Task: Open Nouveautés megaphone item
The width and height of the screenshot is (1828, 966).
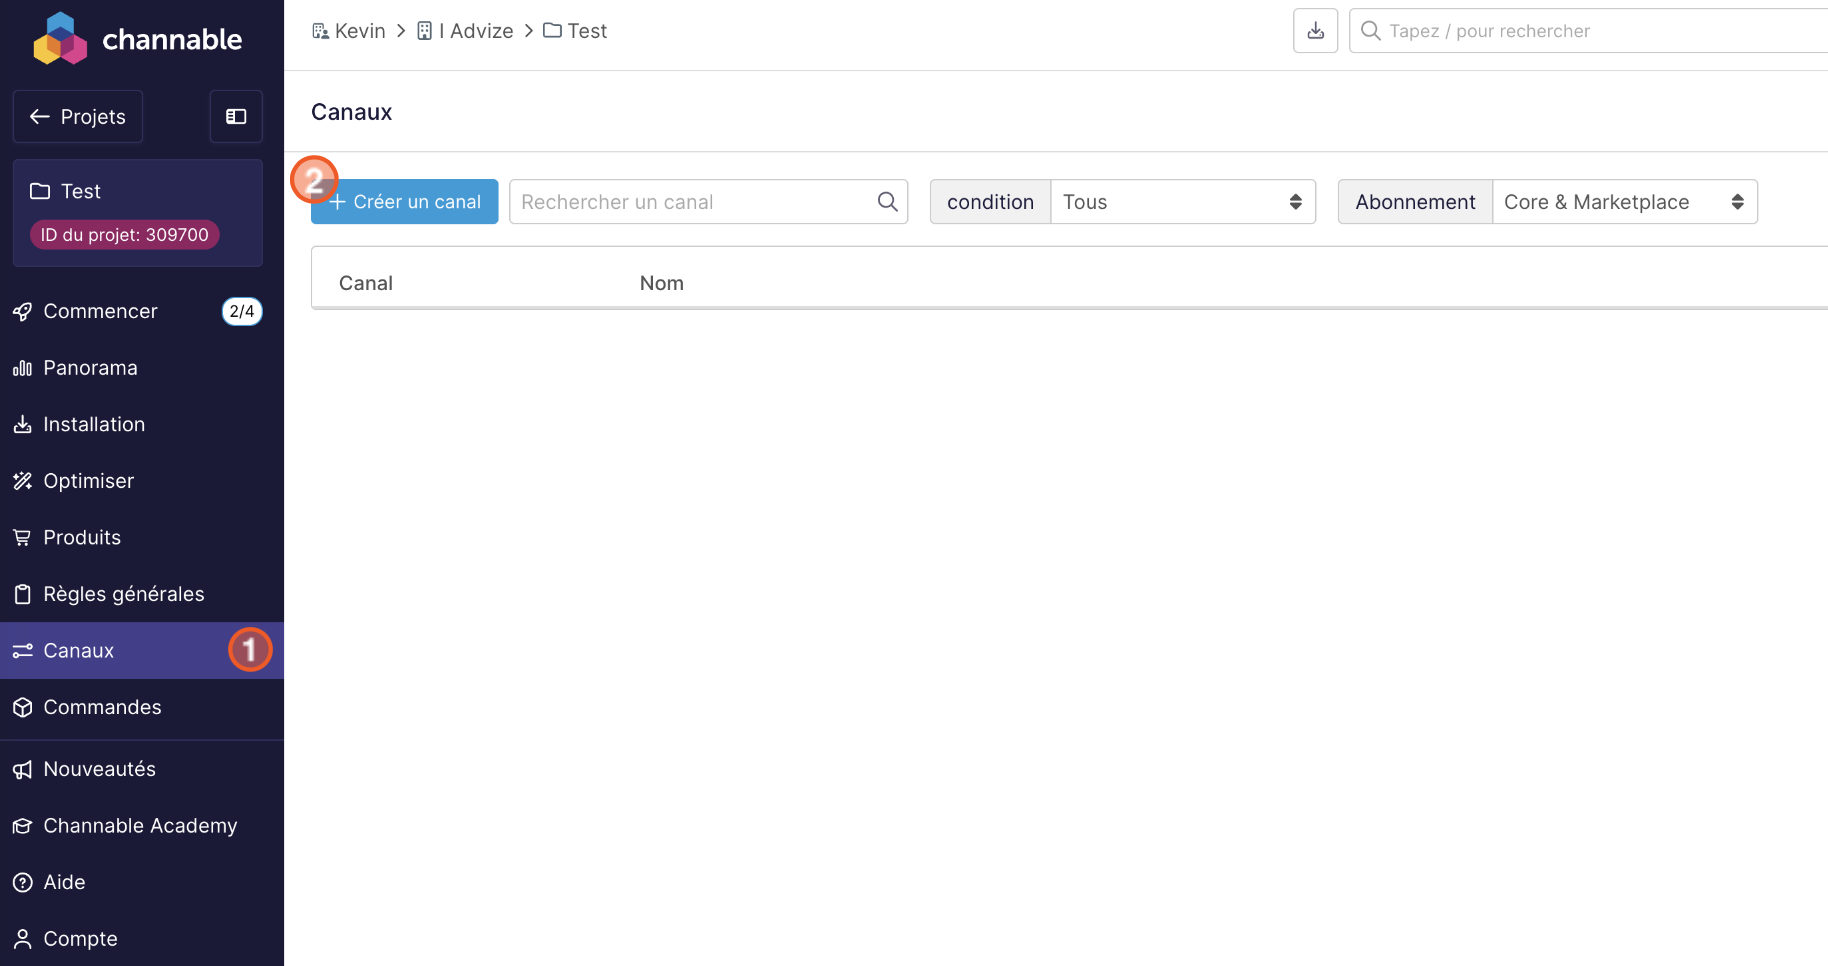Action: [x=99, y=769]
